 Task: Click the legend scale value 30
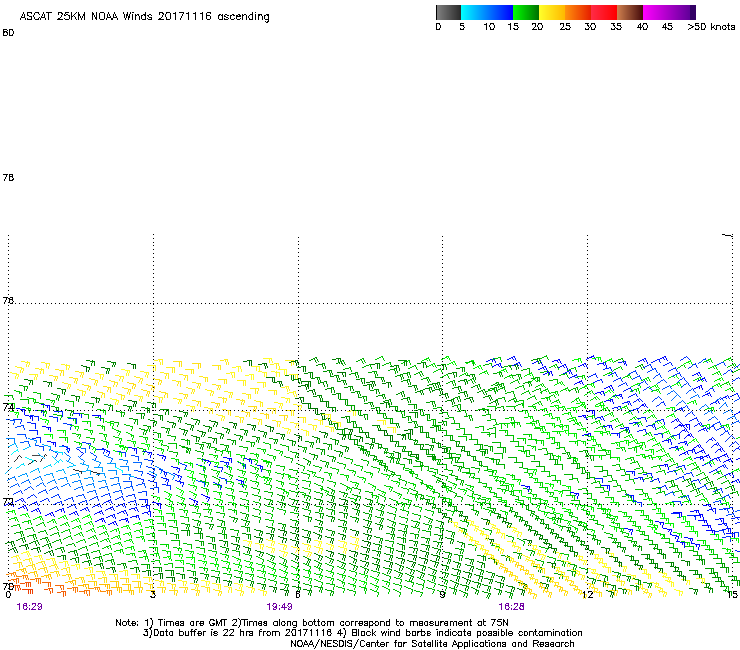(x=590, y=27)
